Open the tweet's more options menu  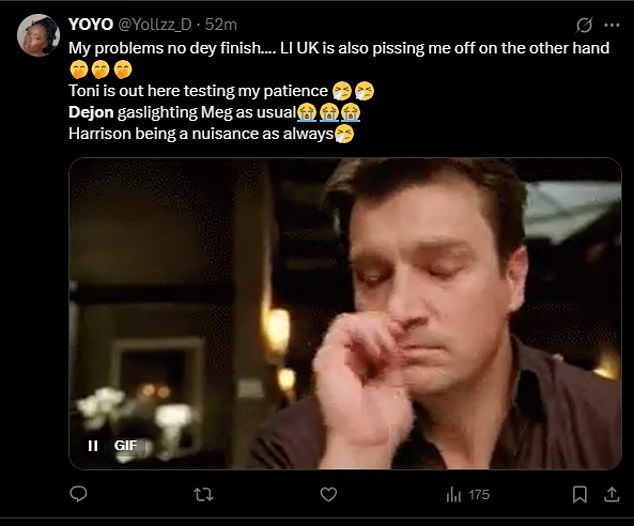[612, 24]
